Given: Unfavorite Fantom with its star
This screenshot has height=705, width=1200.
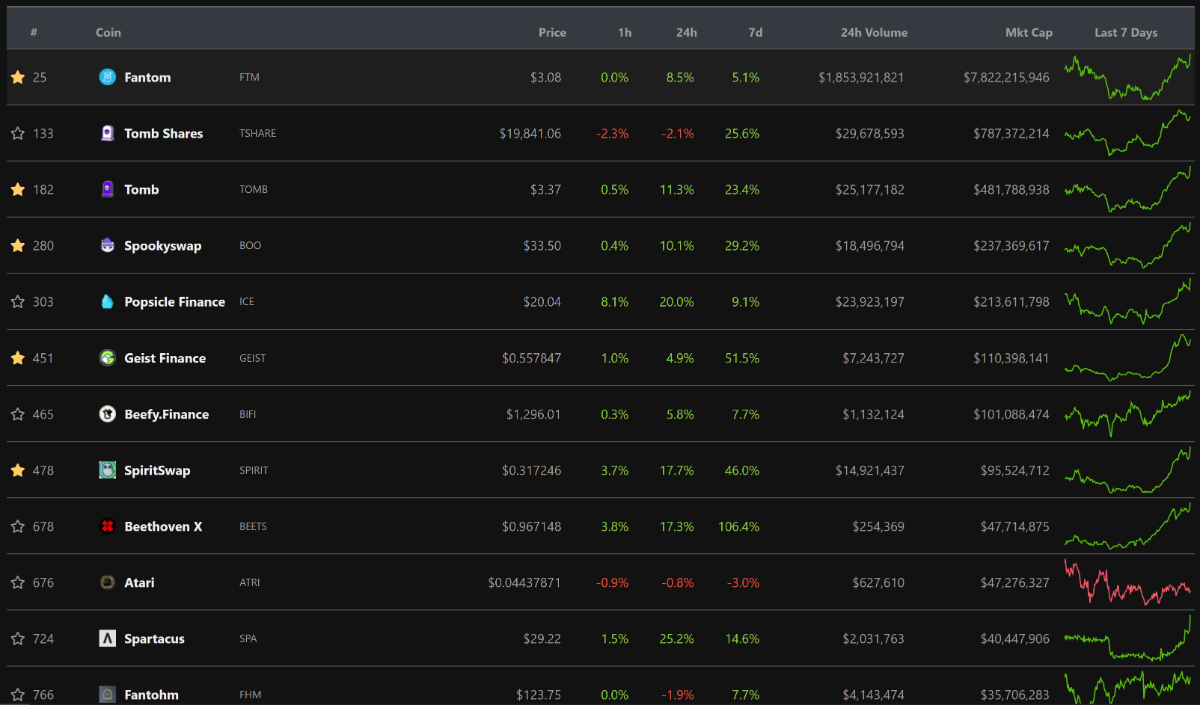Looking at the screenshot, I should [17, 77].
